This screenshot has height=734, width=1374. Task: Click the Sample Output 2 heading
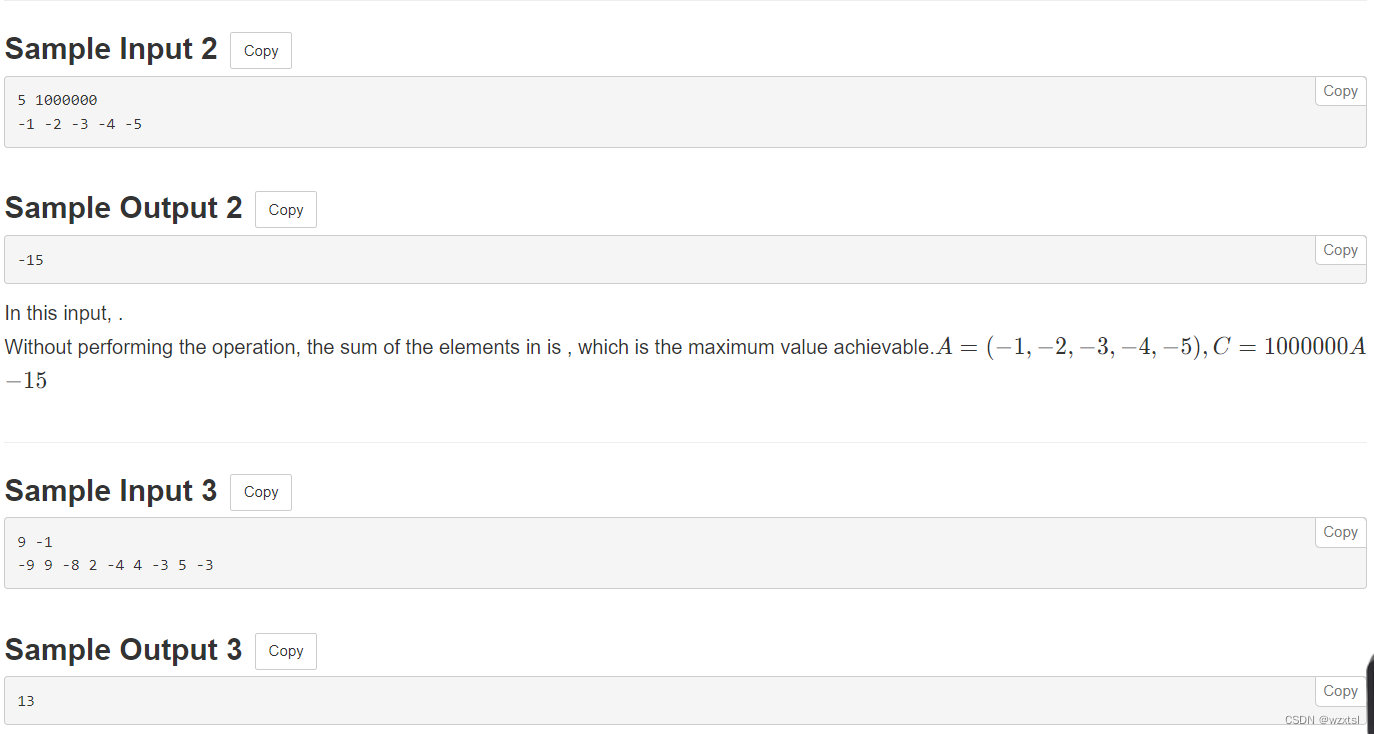click(x=124, y=208)
